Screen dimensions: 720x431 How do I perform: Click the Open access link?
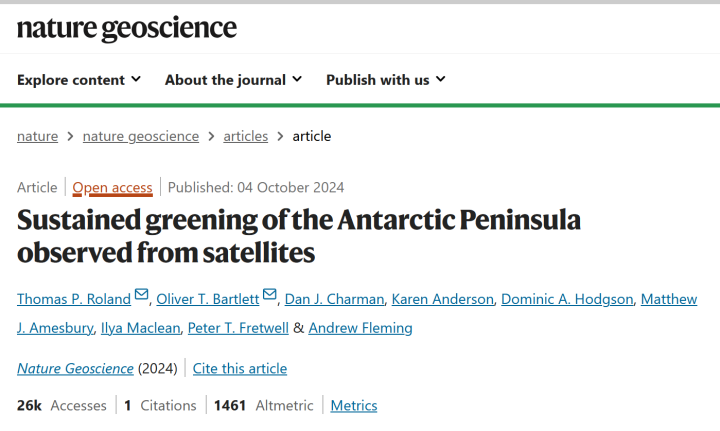pos(112,188)
